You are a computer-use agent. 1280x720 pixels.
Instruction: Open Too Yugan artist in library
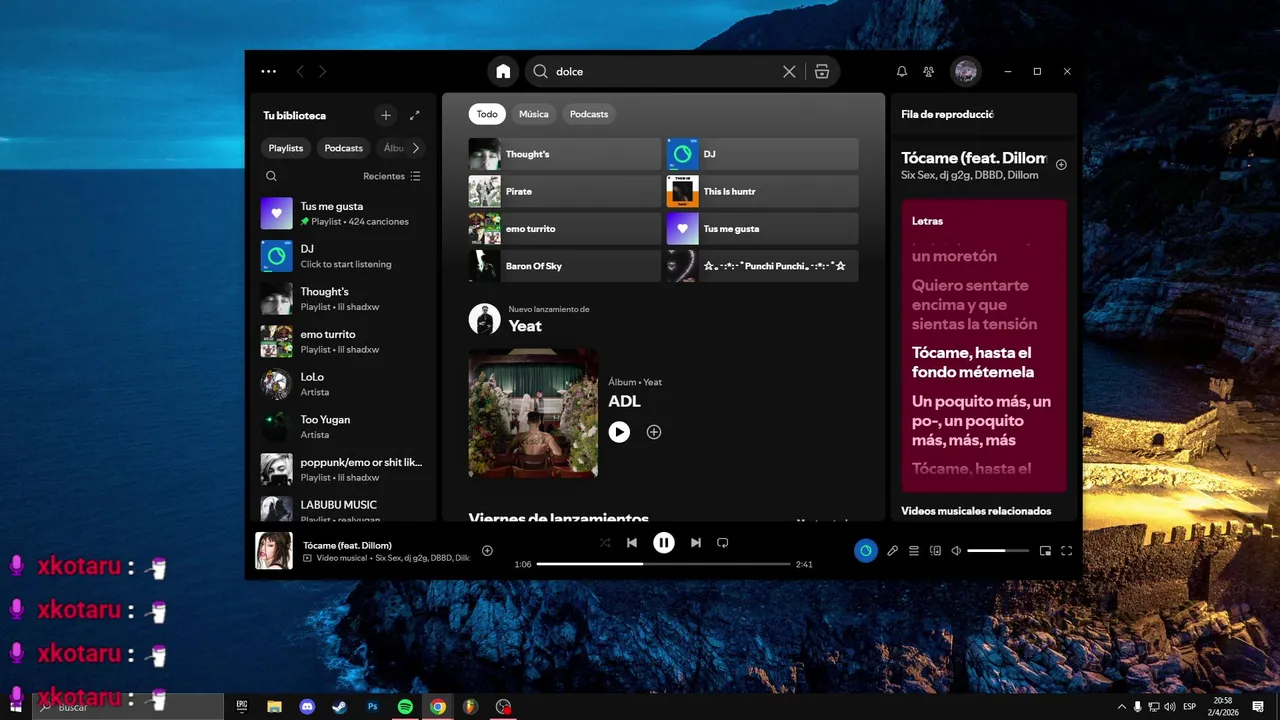pyautogui.click(x=343, y=427)
